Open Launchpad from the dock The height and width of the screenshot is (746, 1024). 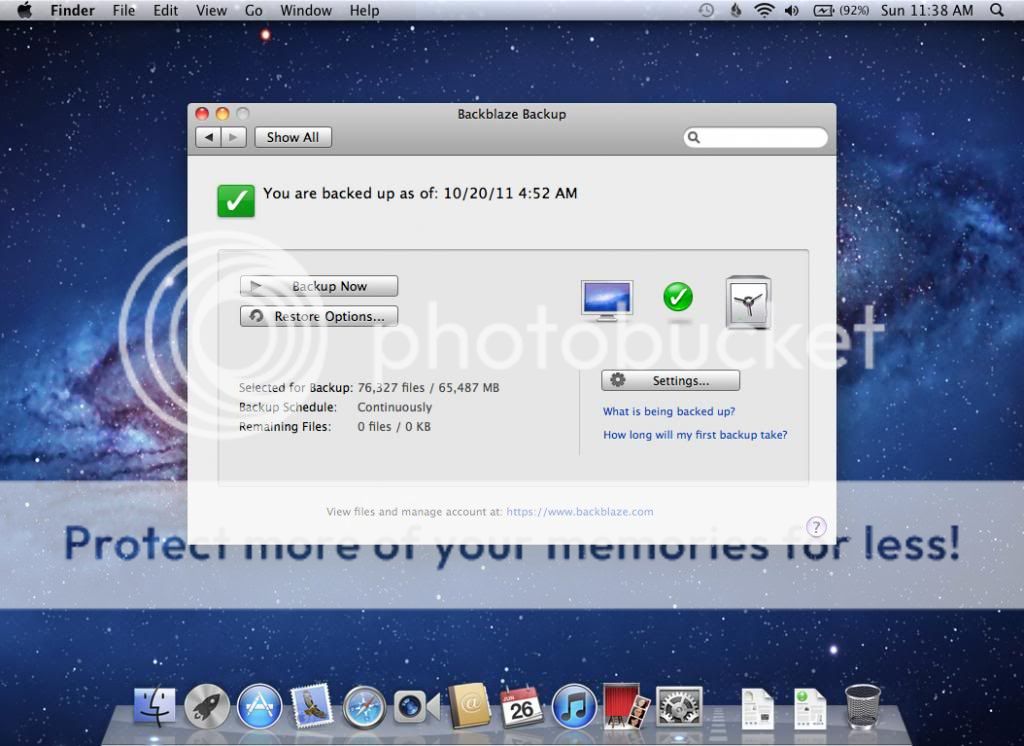(207, 706)
